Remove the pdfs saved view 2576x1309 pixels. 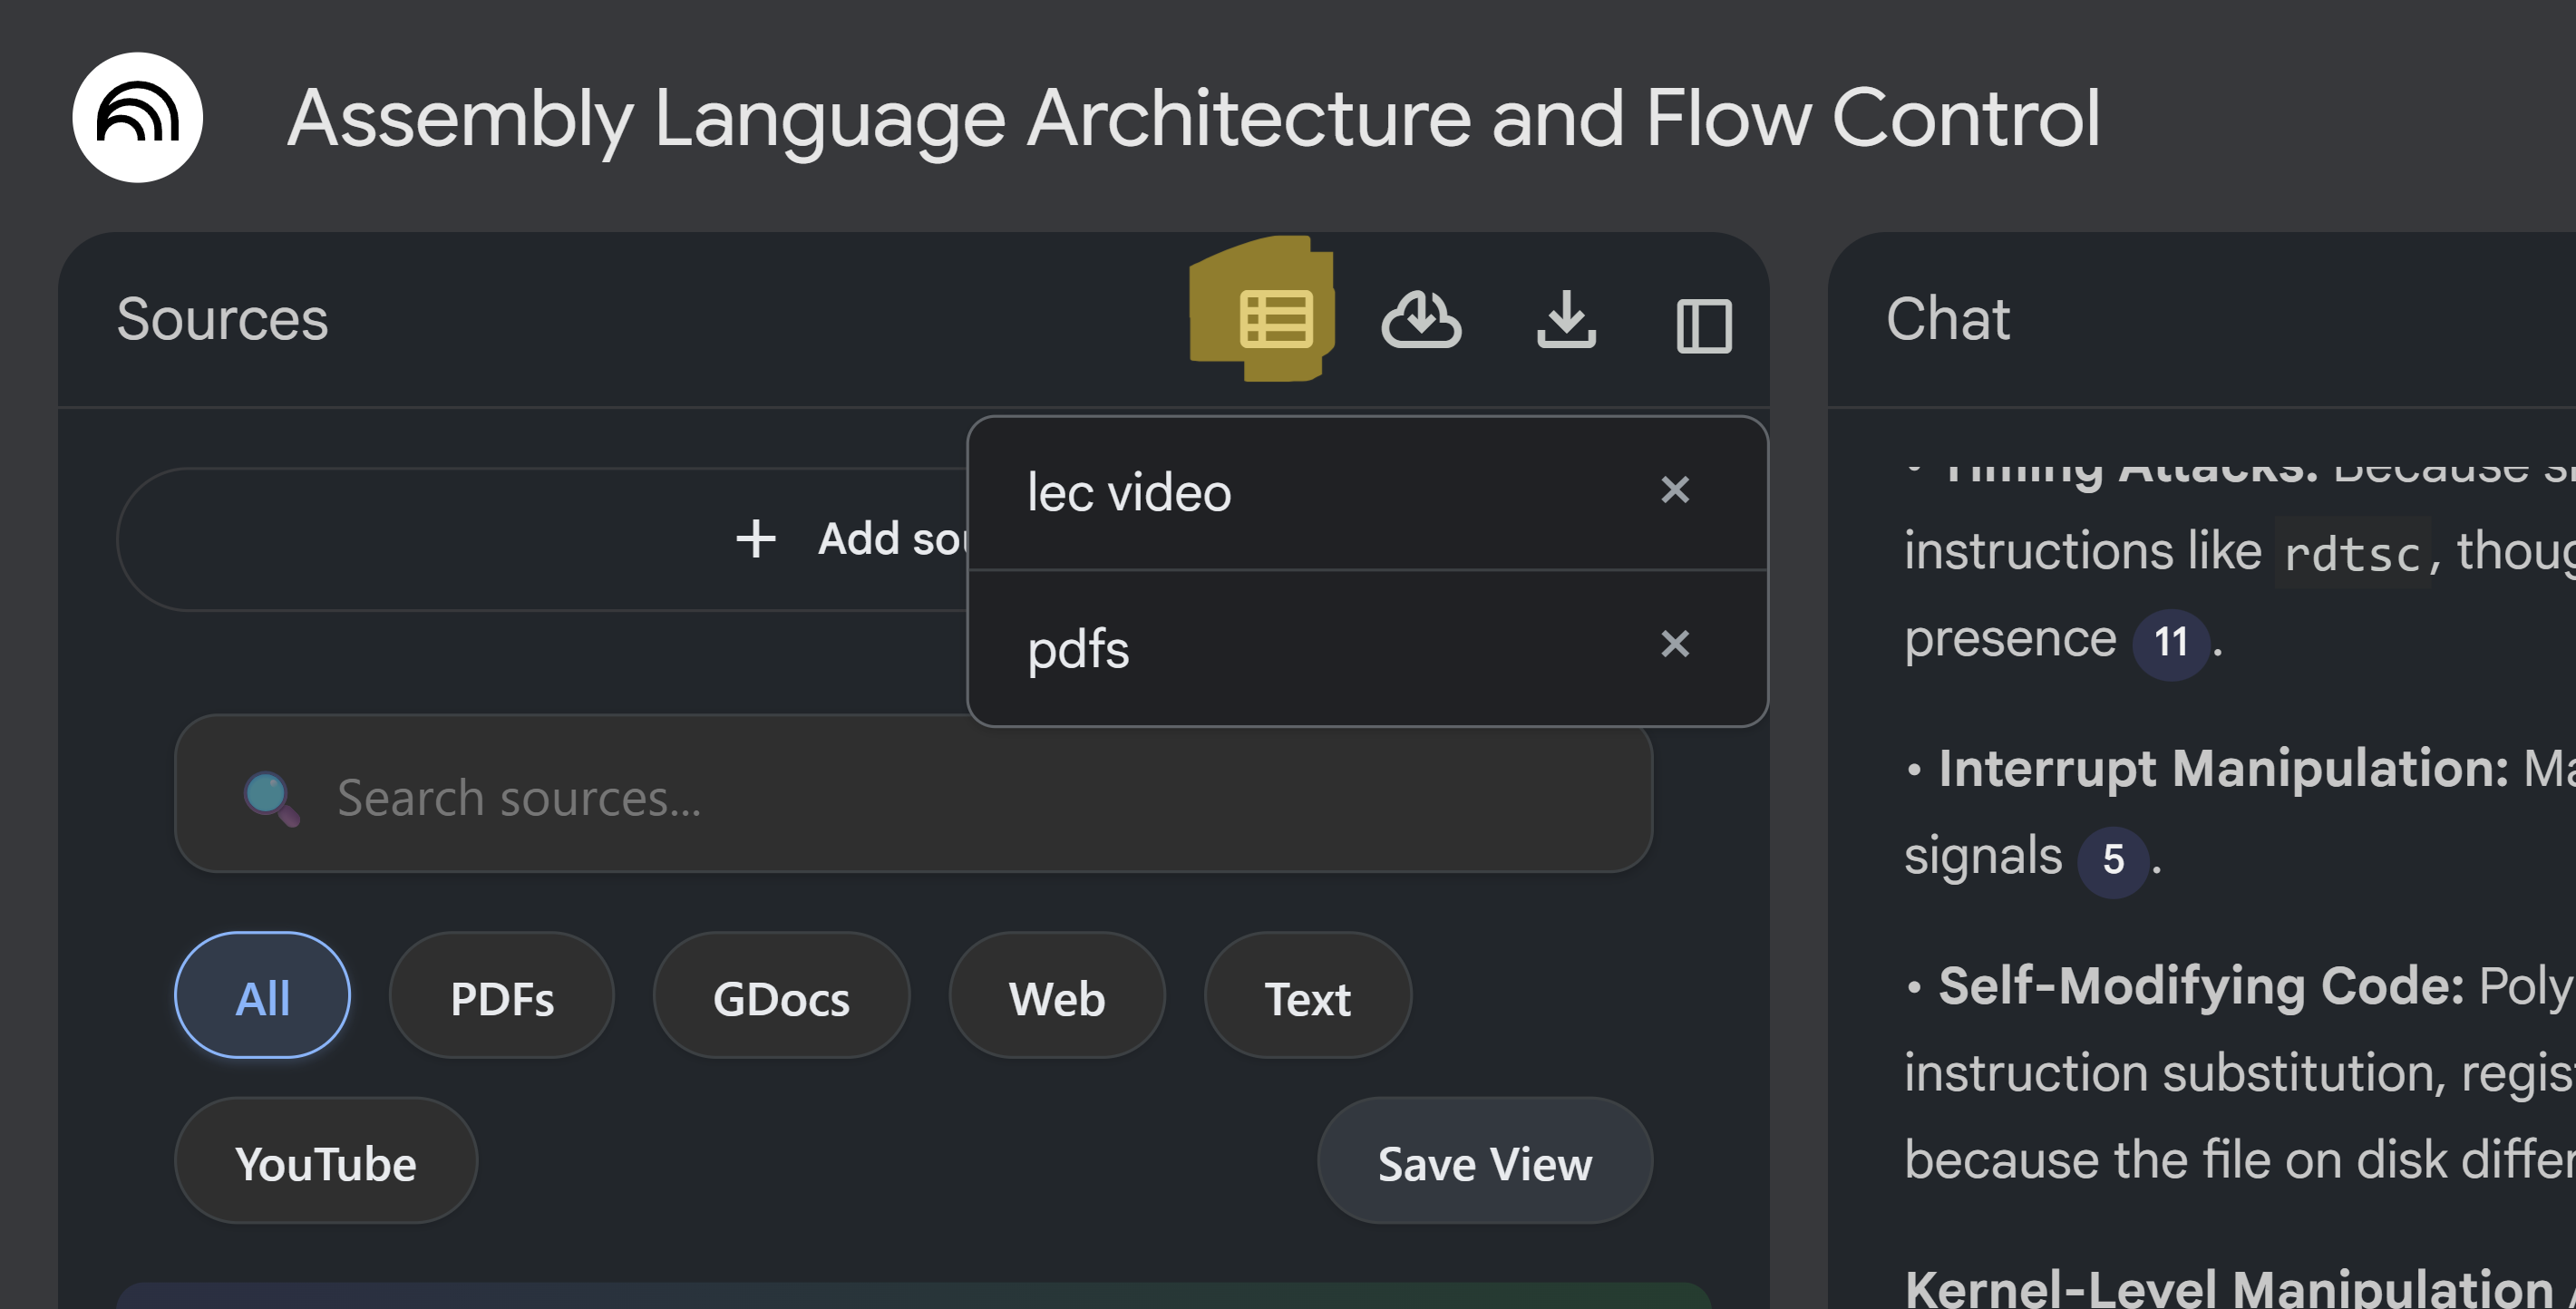(x=1675, y=643)
